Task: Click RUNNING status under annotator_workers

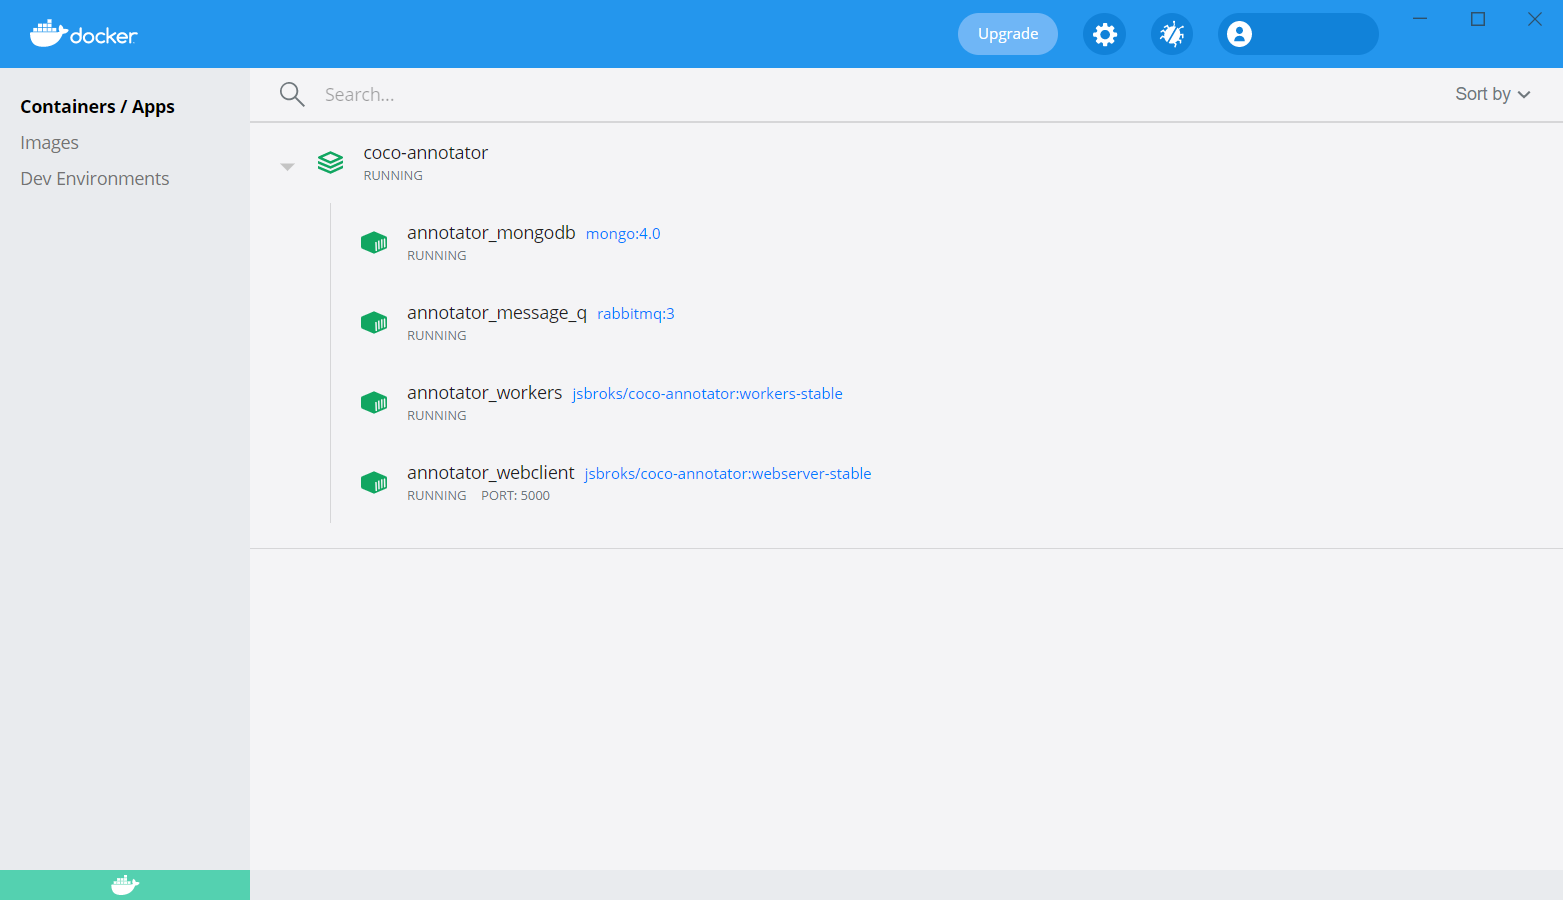Action: (x=437, y=416)
